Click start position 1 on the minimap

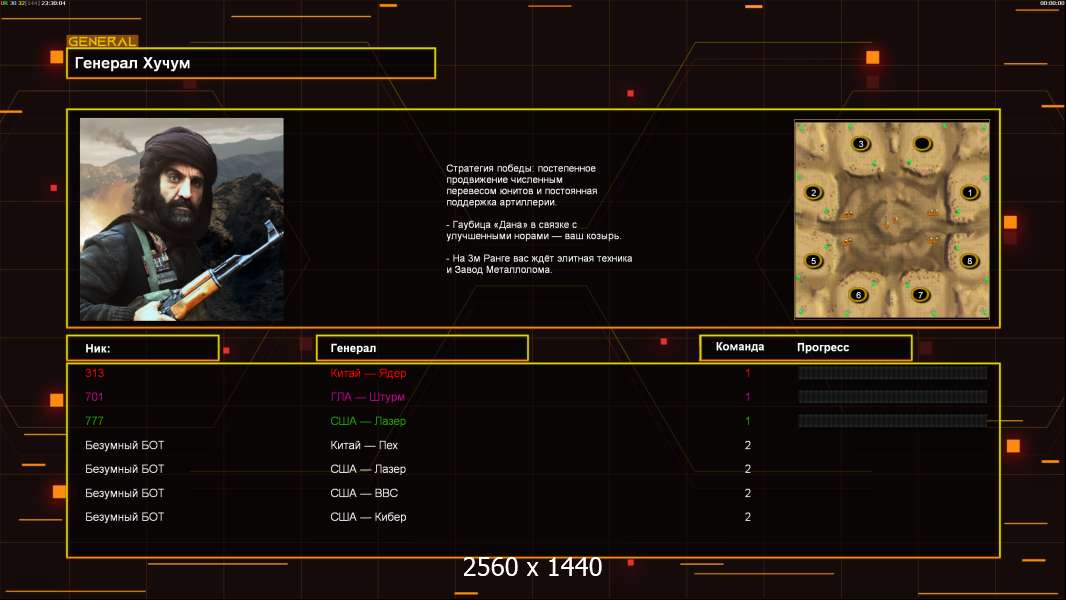(968, 192)
